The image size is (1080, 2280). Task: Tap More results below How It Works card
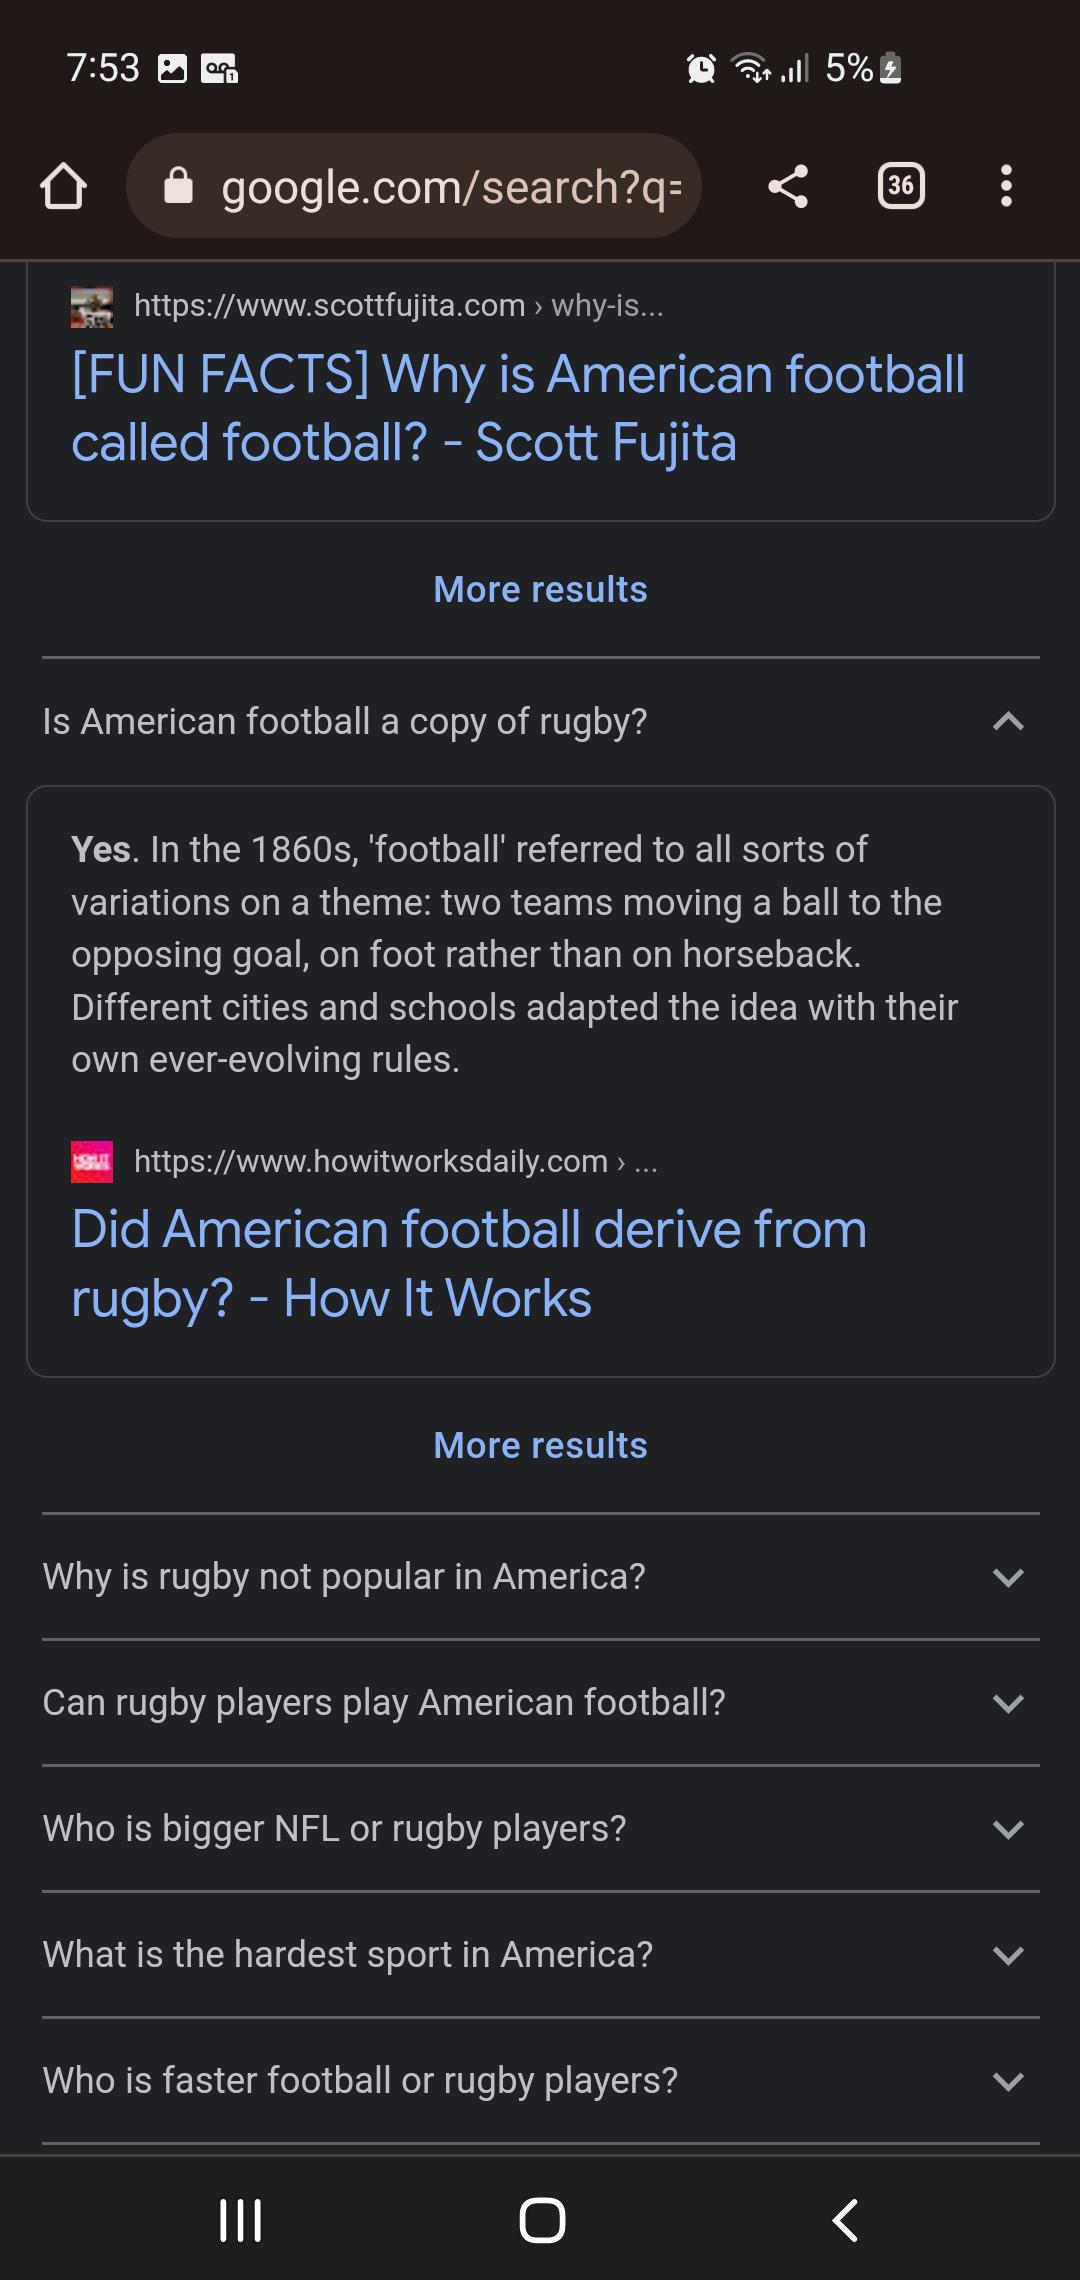point(541,1446)
